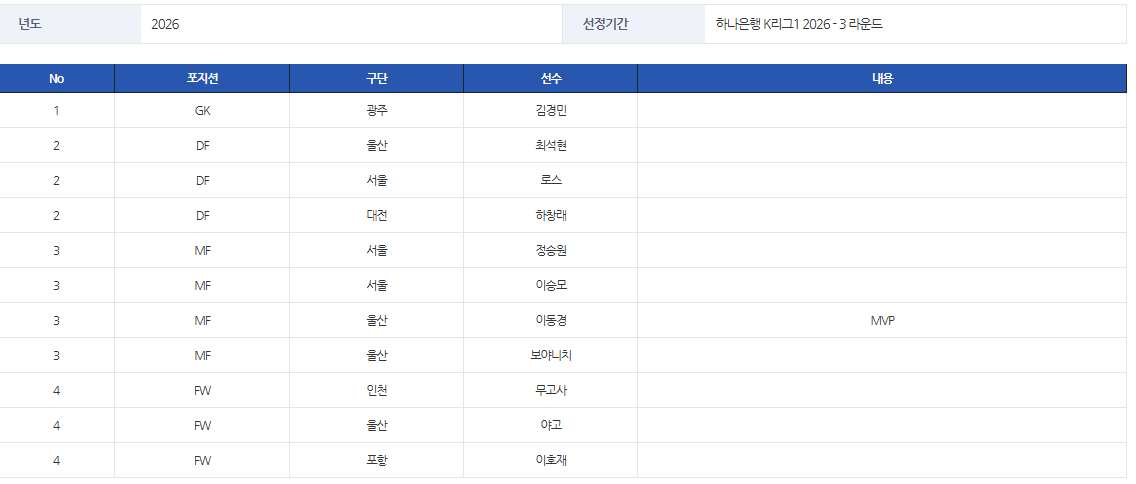The height and width of the screenshot is (484, 1136).
Task: Click the GK position cell
Action: 202,111
